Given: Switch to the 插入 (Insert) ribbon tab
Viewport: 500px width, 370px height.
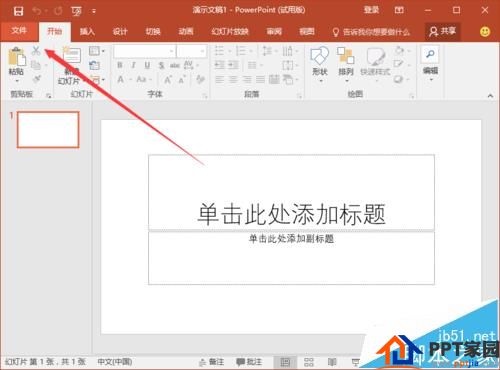Looking at the screenshot, I should (87, 32).
